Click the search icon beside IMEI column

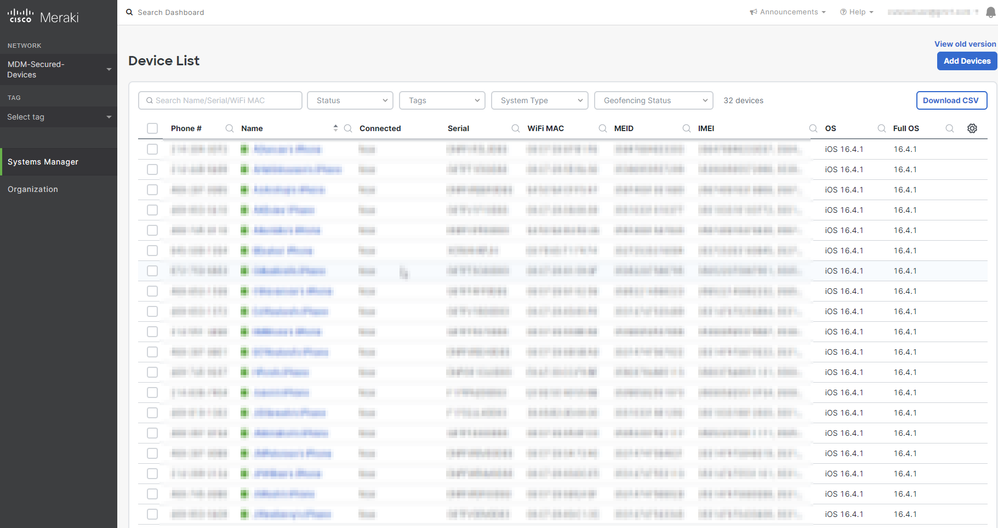[813, 129]
